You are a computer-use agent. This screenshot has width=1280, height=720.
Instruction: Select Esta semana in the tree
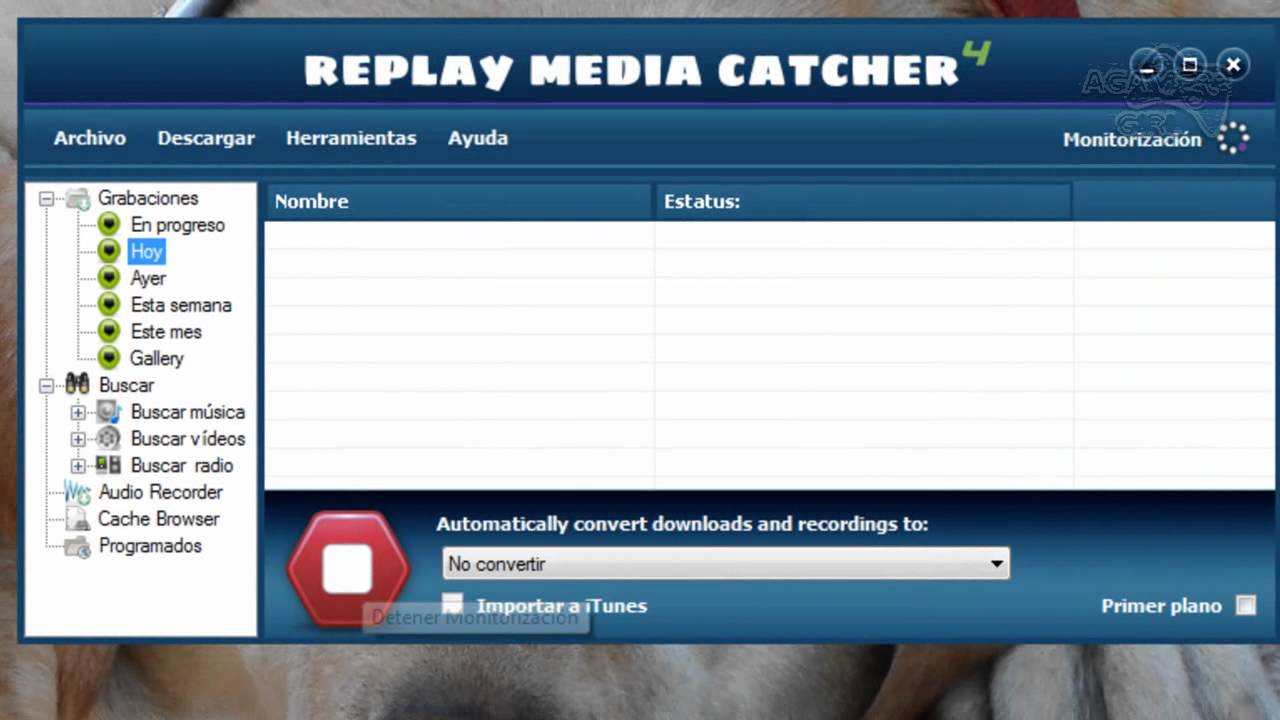(x=181, y=305)
